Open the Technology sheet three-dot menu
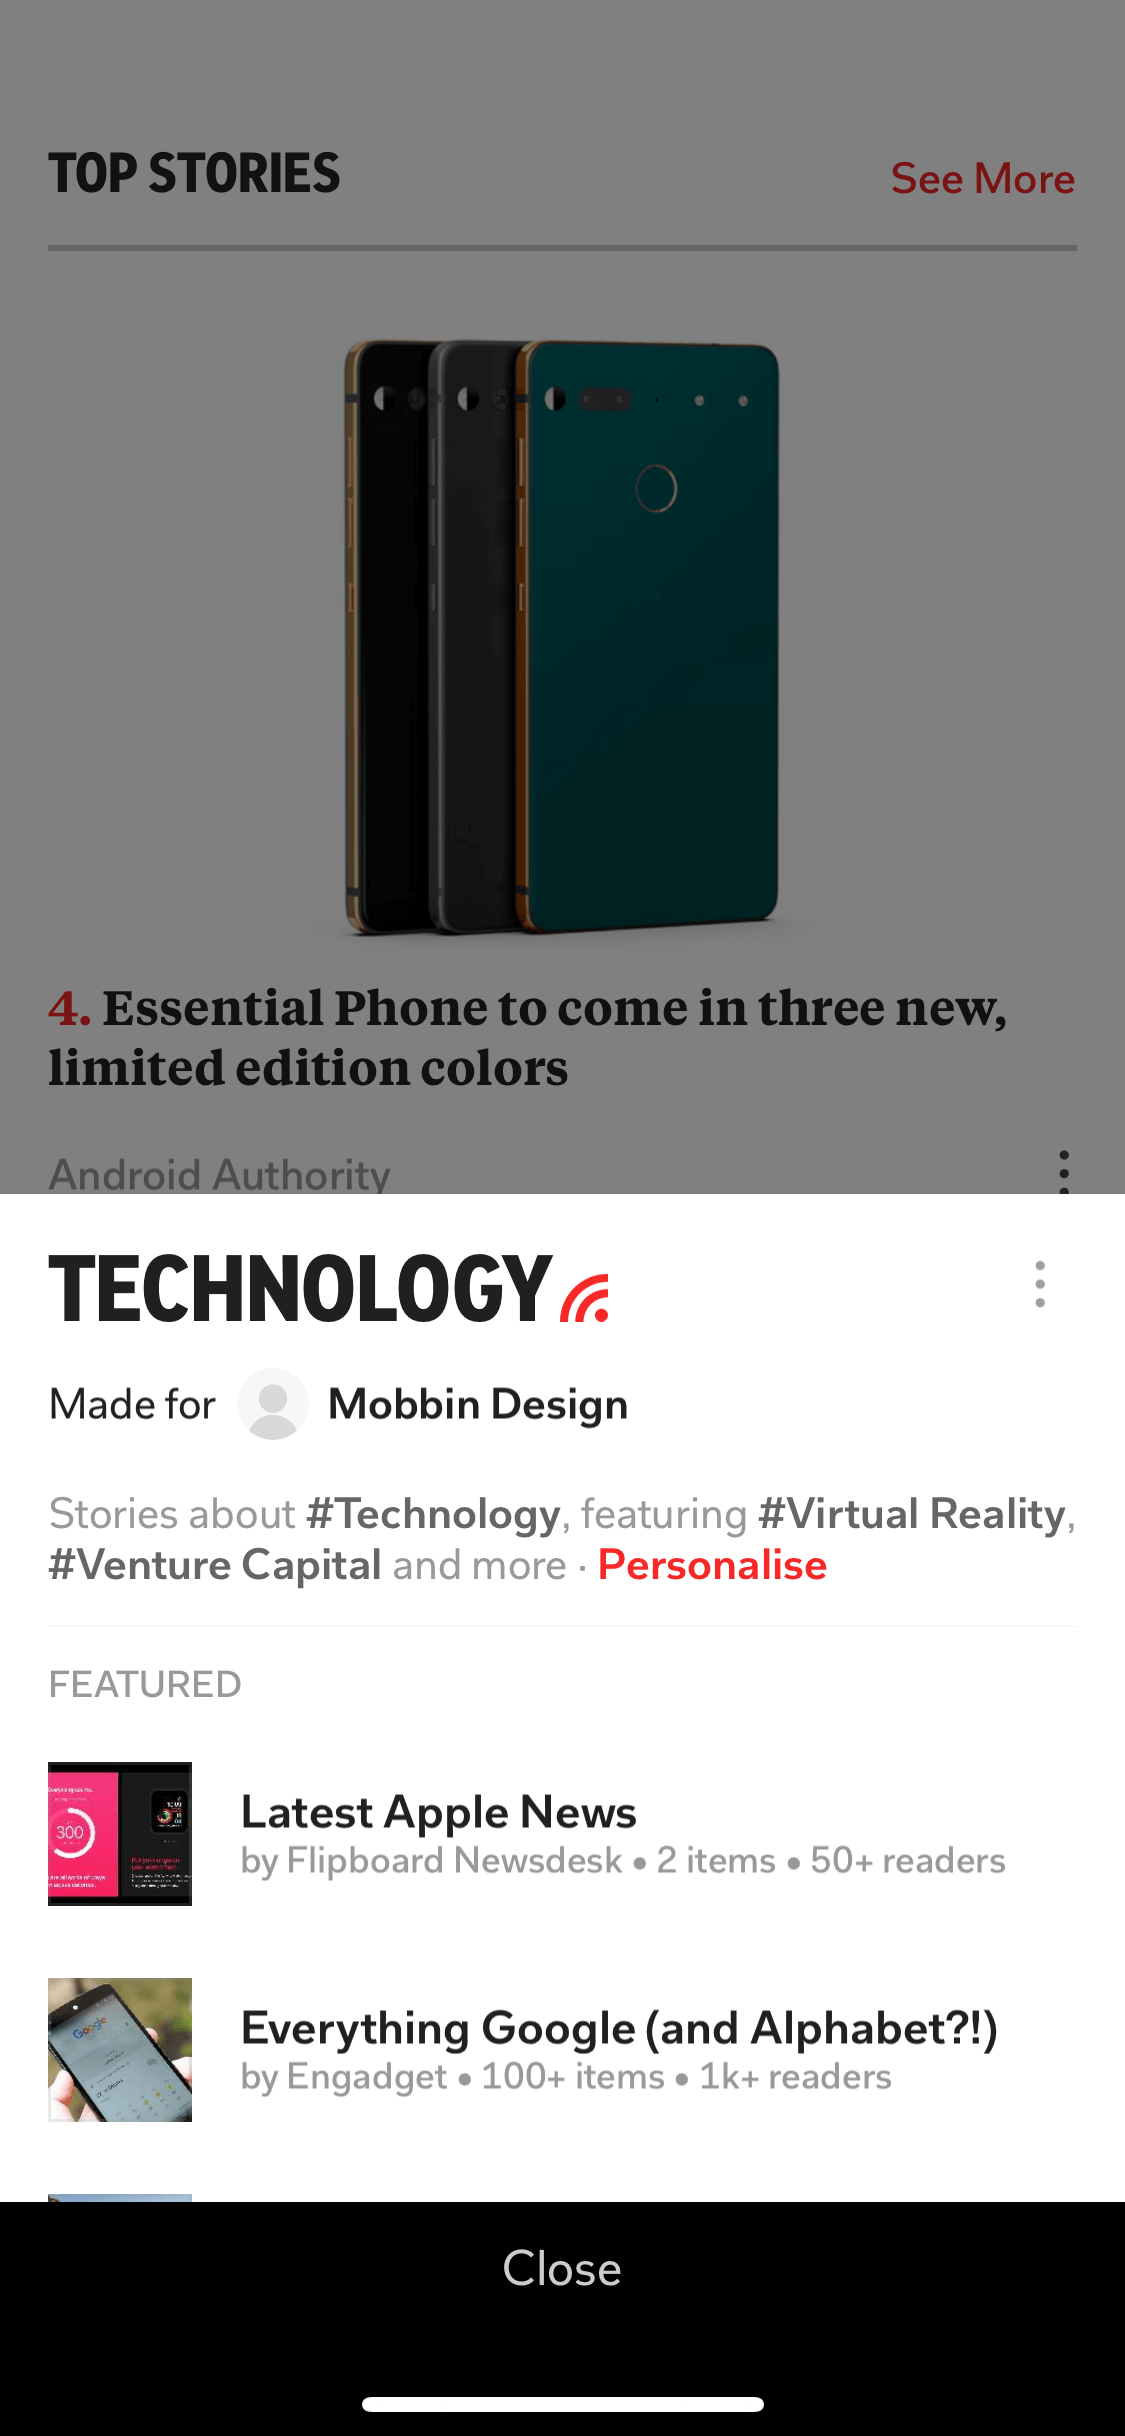Screen dimensions: 1125x2436 coord(1040,1284)
